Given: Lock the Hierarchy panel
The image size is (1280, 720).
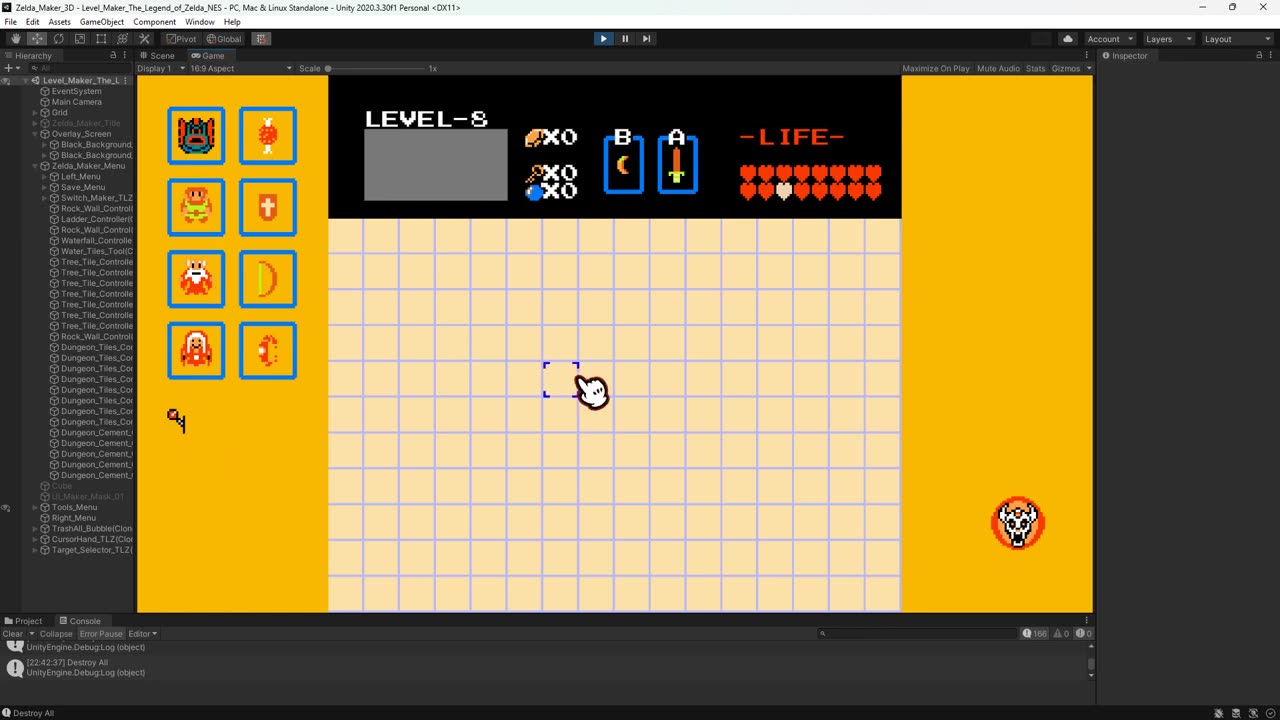Looking at the screenshot, I should (113, 55).
